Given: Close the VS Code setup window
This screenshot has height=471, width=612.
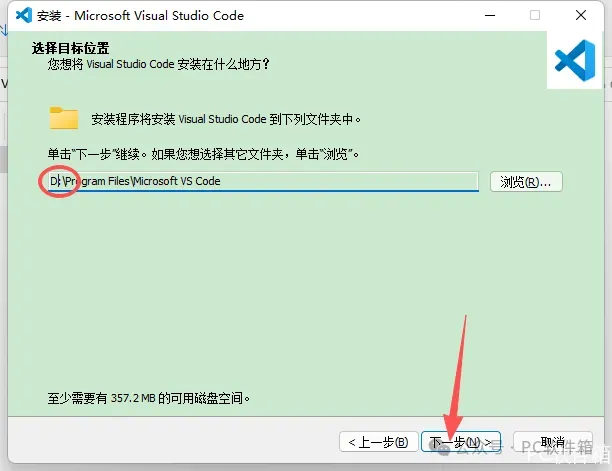Looking at the screenshot, I should coord(581,16).
